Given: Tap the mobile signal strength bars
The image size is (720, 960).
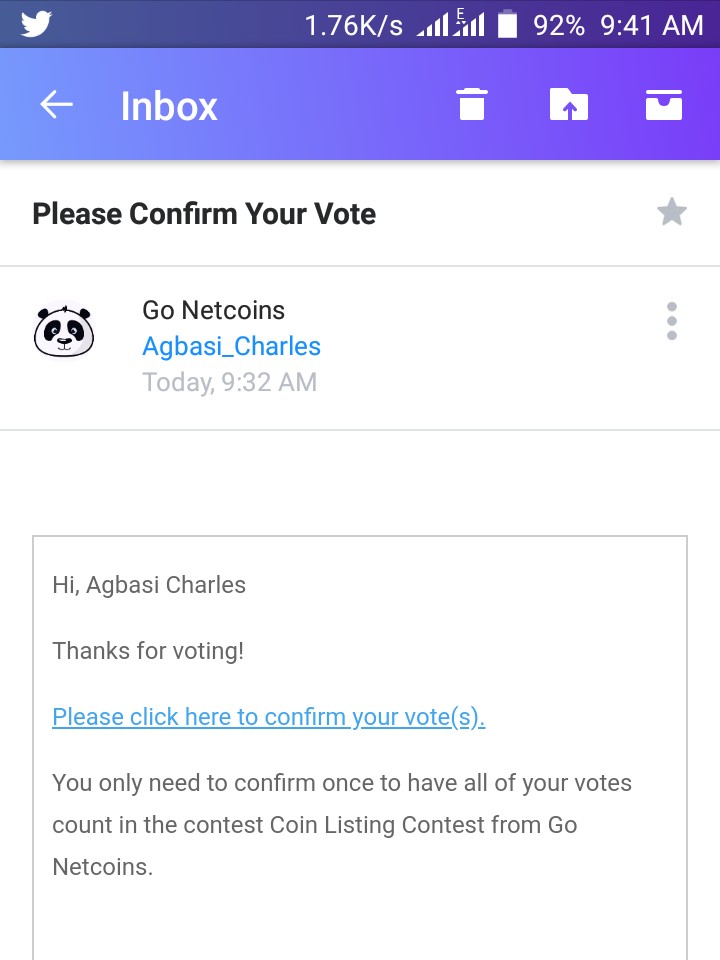Looking at the screenshot, I should click(450, 24).
